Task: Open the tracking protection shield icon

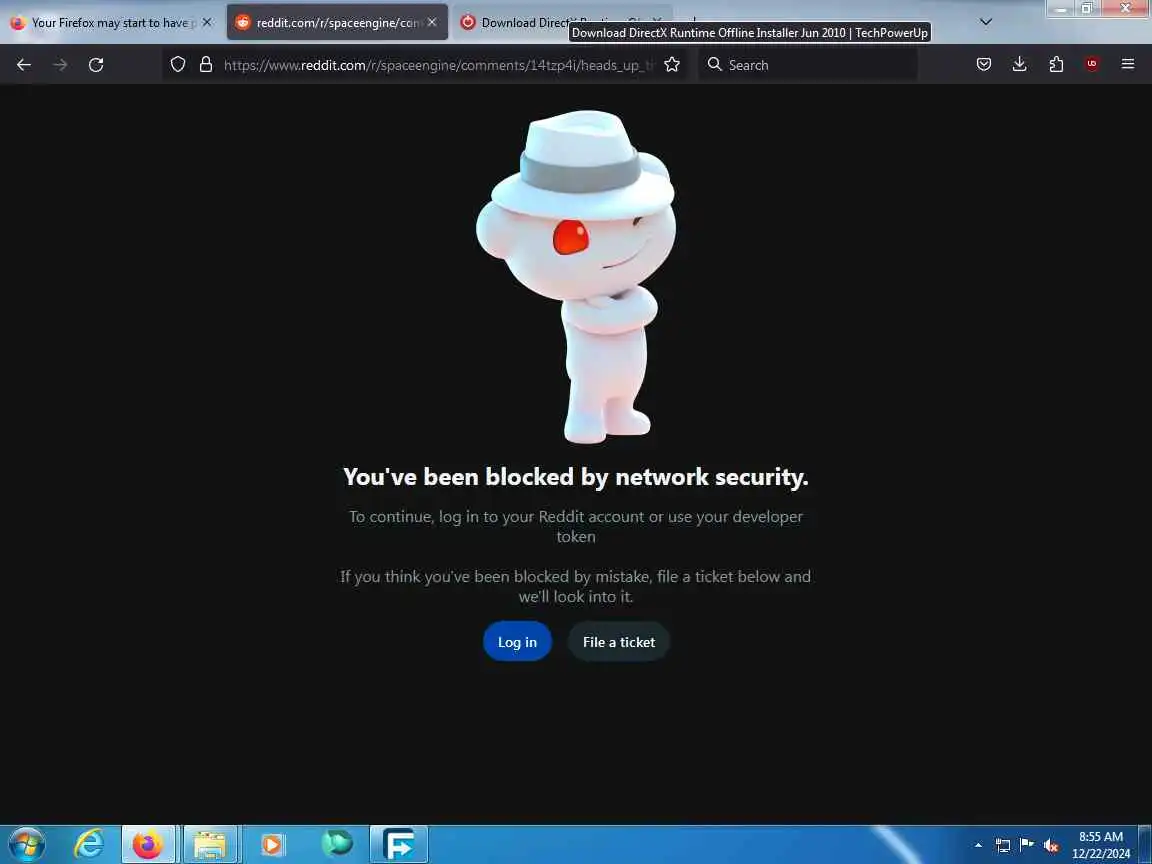Action: pos(178,65)
